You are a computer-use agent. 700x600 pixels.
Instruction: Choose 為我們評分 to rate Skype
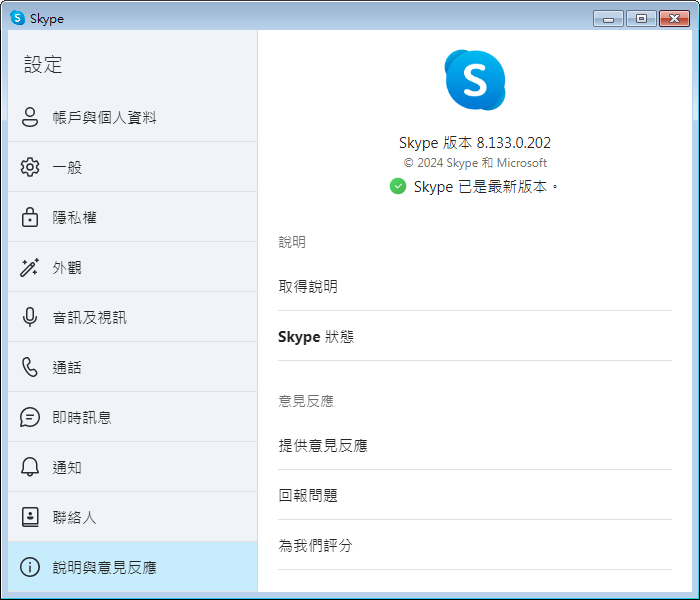(315, 545)
